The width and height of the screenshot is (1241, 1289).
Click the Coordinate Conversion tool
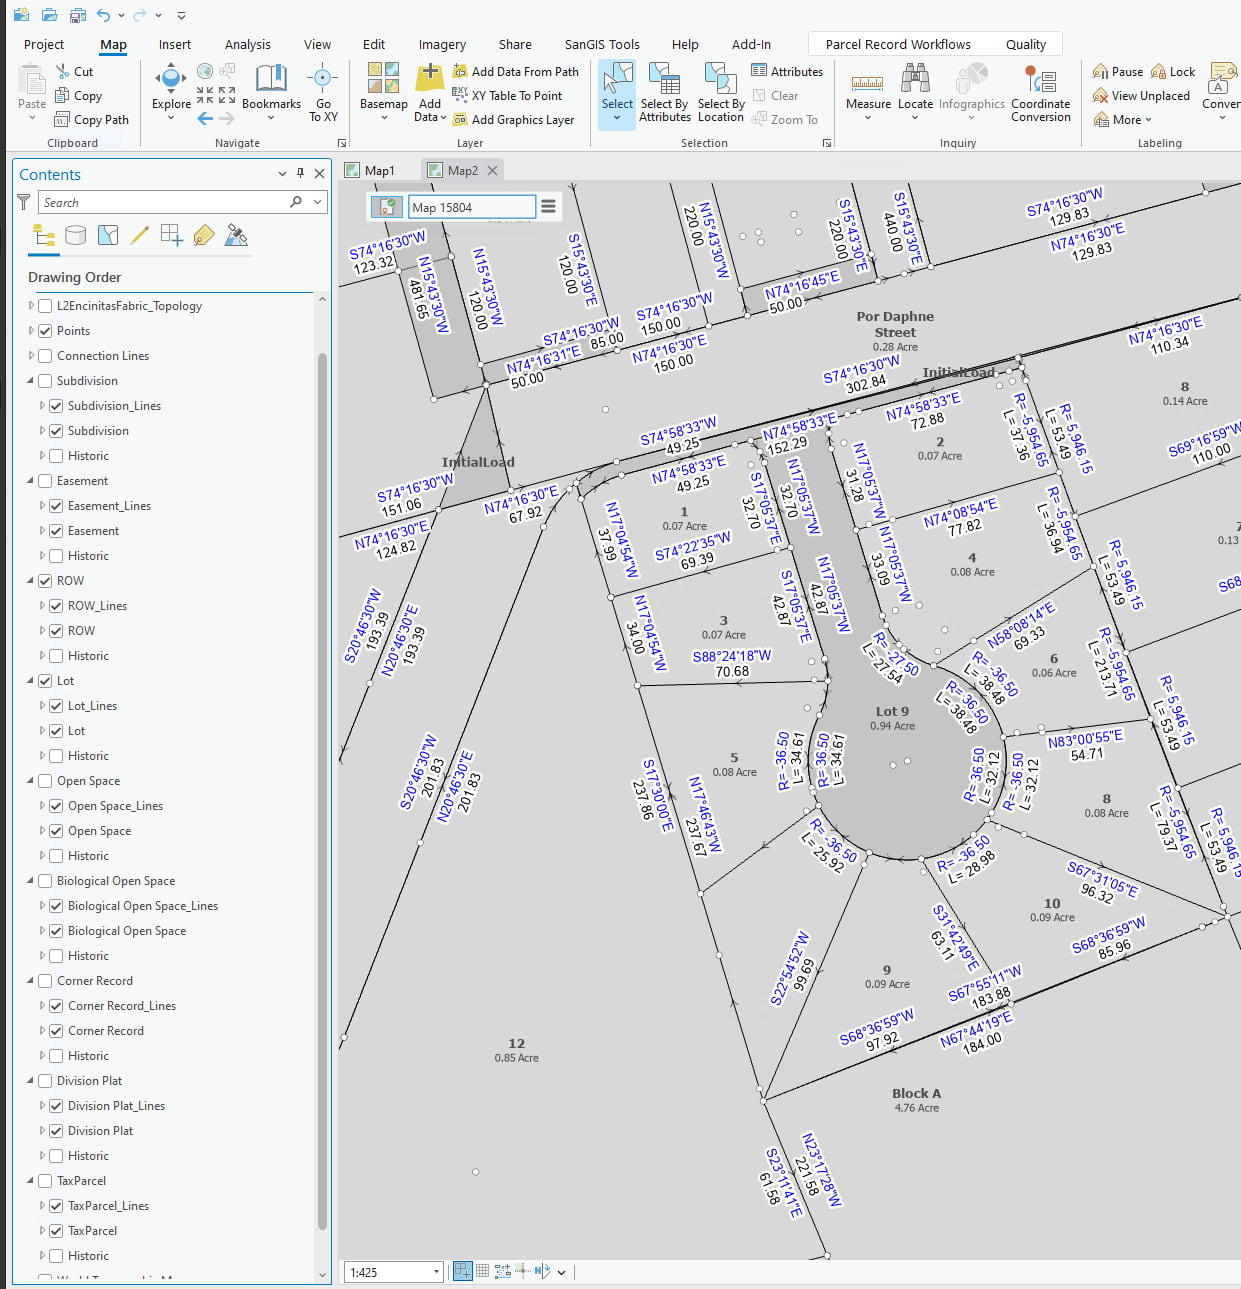pyautogui.click(x=1040, y=92)
